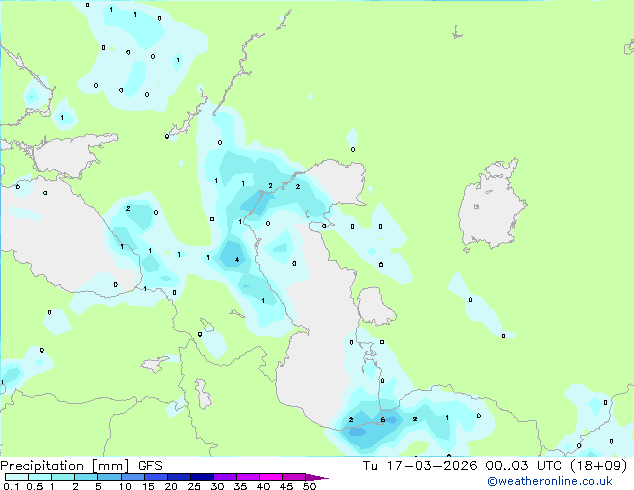Click the '6' precipitation value on map

(x=383, y=420)
